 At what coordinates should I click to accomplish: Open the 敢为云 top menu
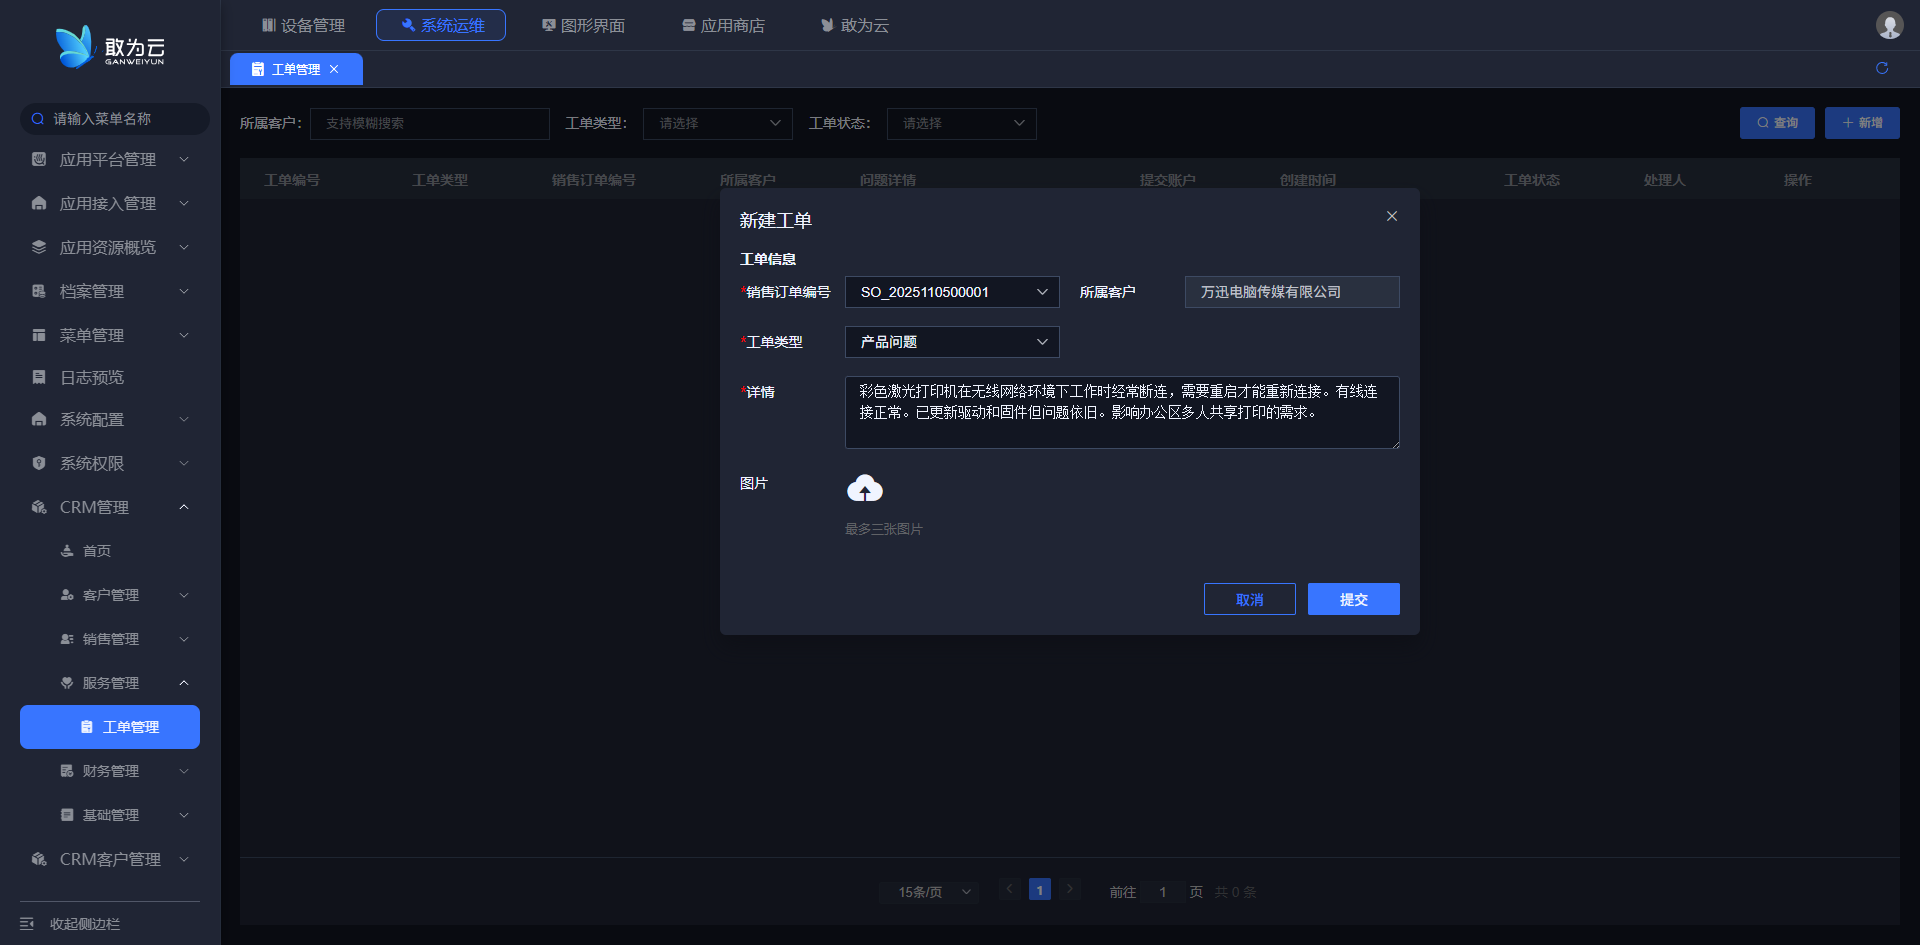point(855,25)
